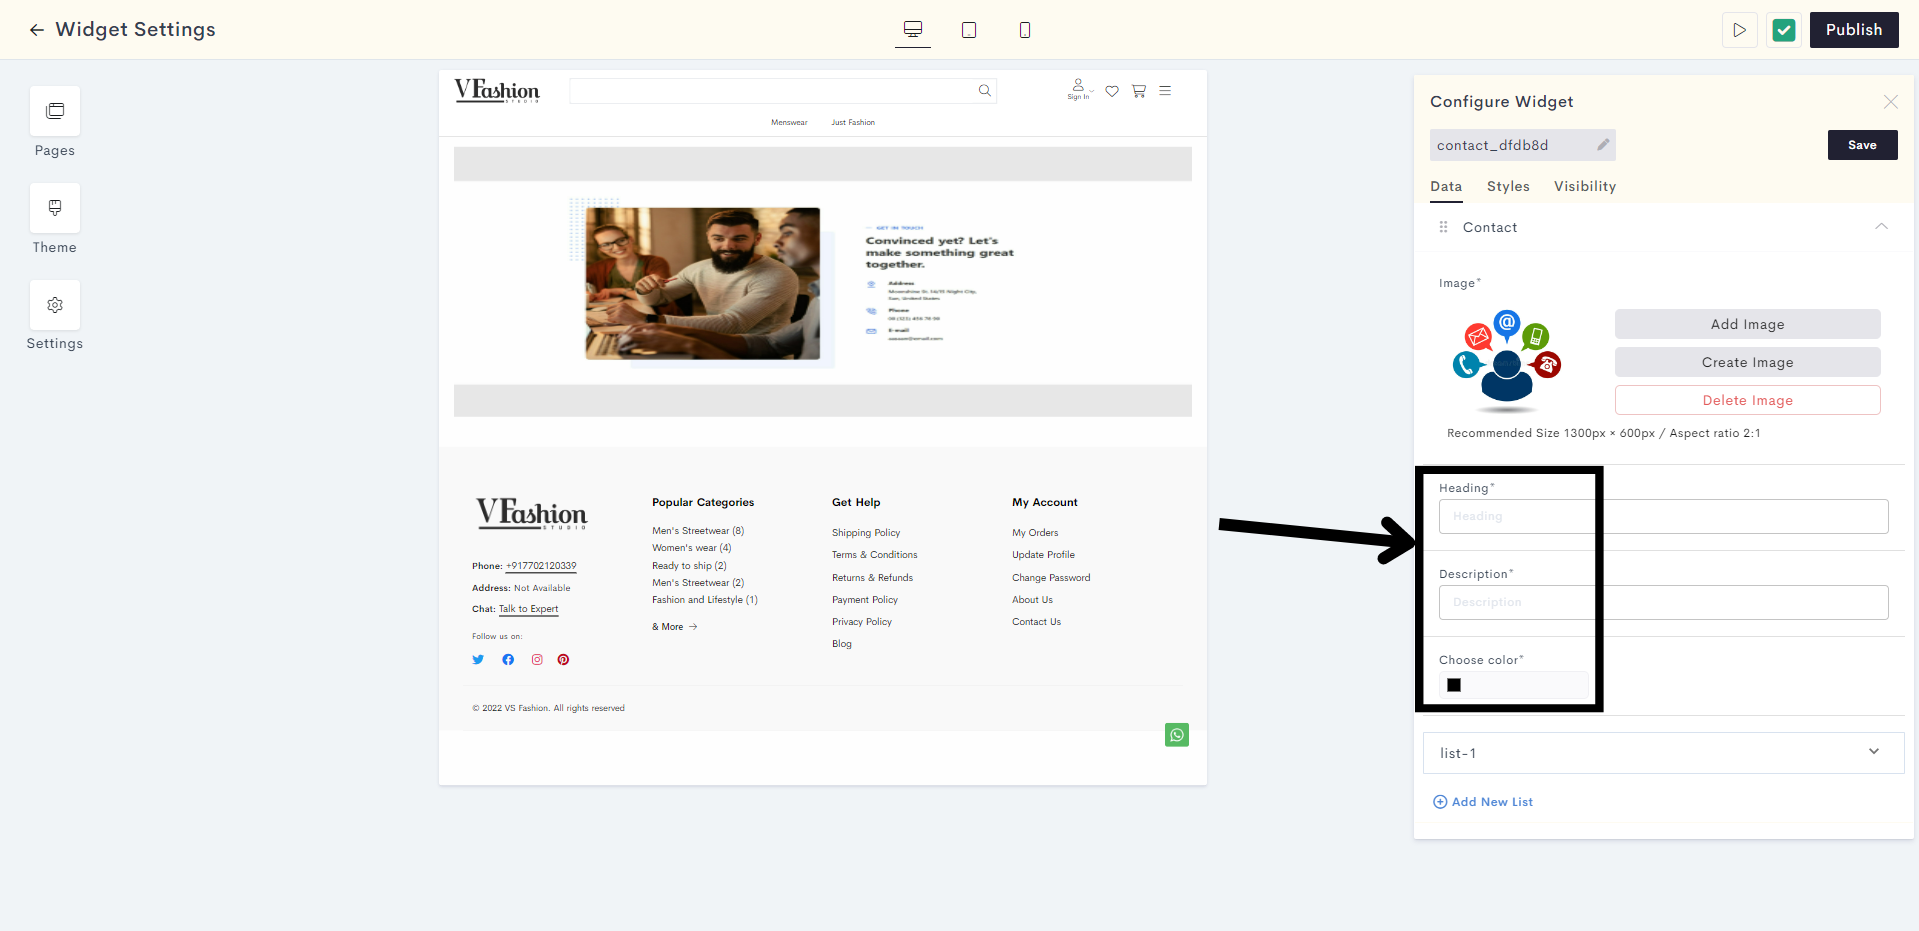Open the Sign In user icon
The image size is (1919, 931).
tap(1078, 89)
